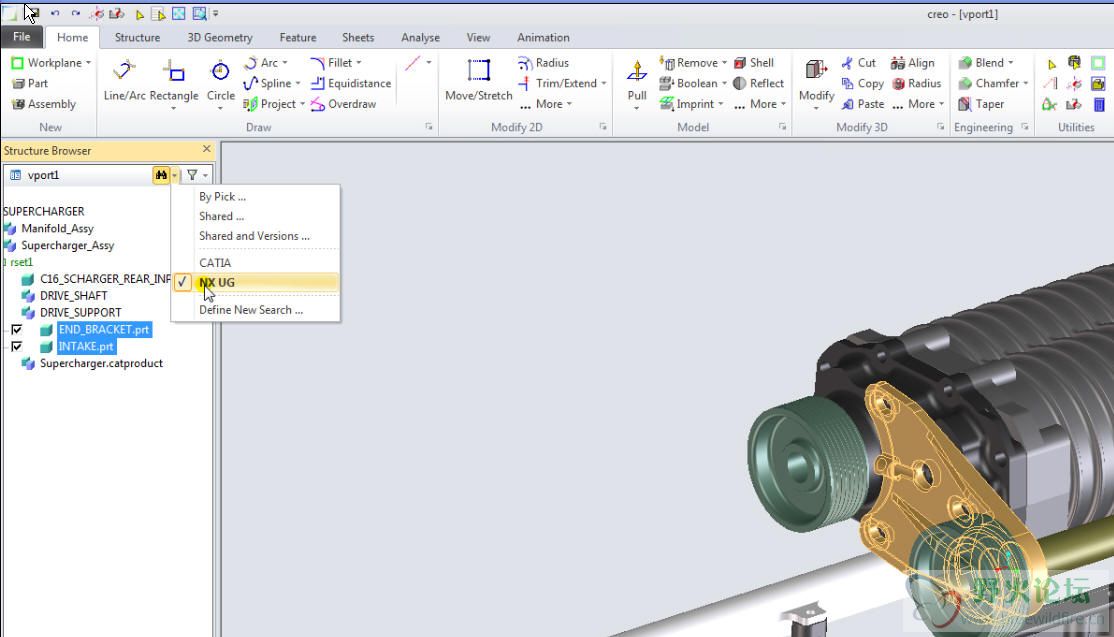Select the Line/Arc drawing tool
1114x637 pixels.
[125, 81]
